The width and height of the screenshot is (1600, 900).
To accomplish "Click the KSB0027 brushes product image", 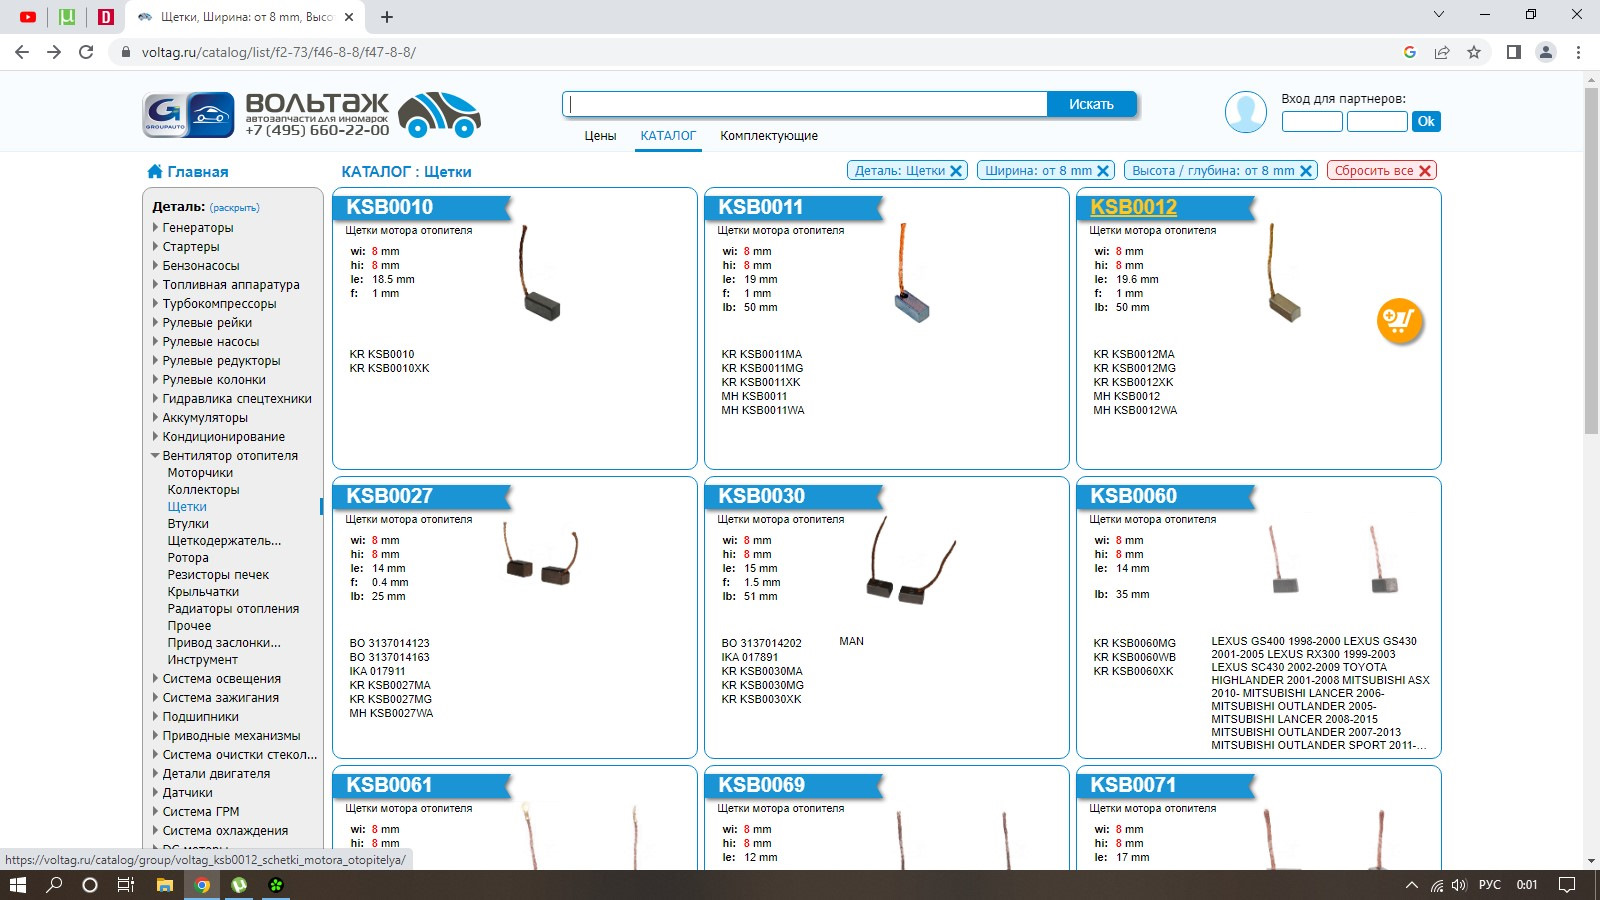I will click(x=541, y=556).
